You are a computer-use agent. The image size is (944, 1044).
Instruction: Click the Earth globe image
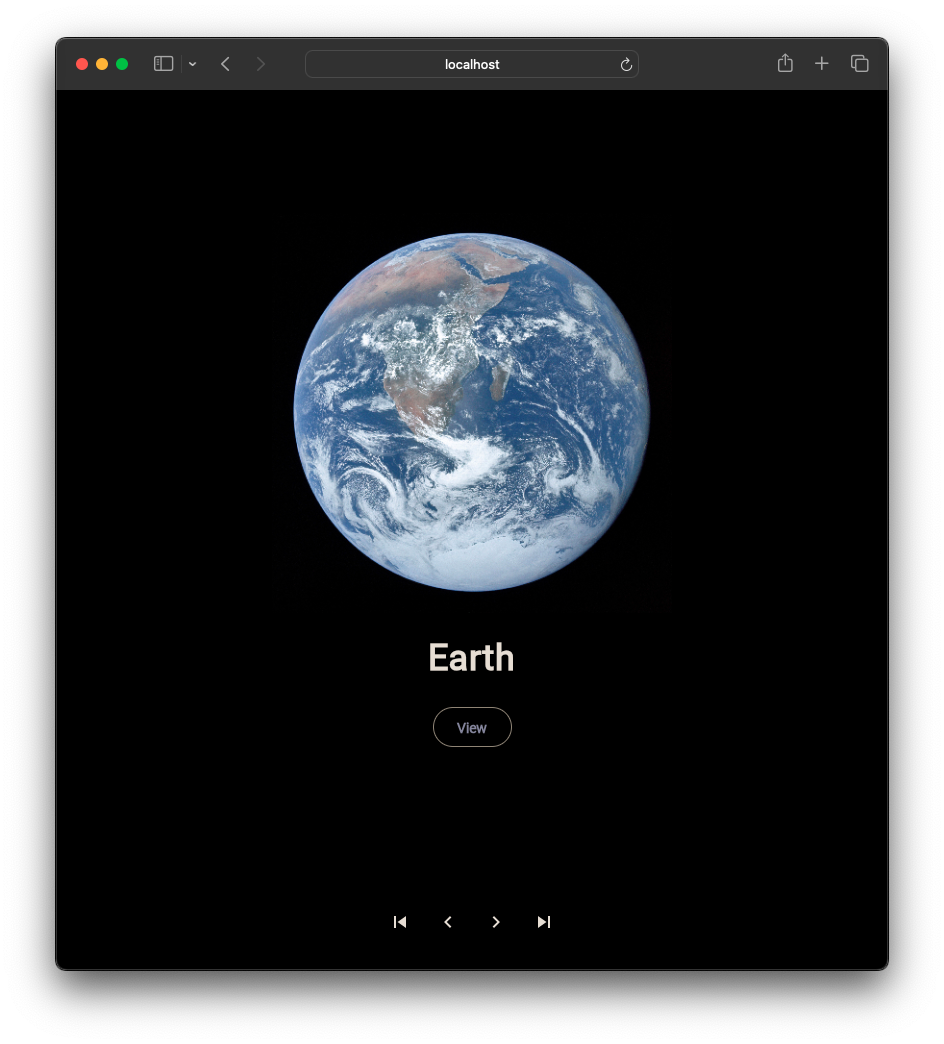pyautogui.click(x=472, y=412)
